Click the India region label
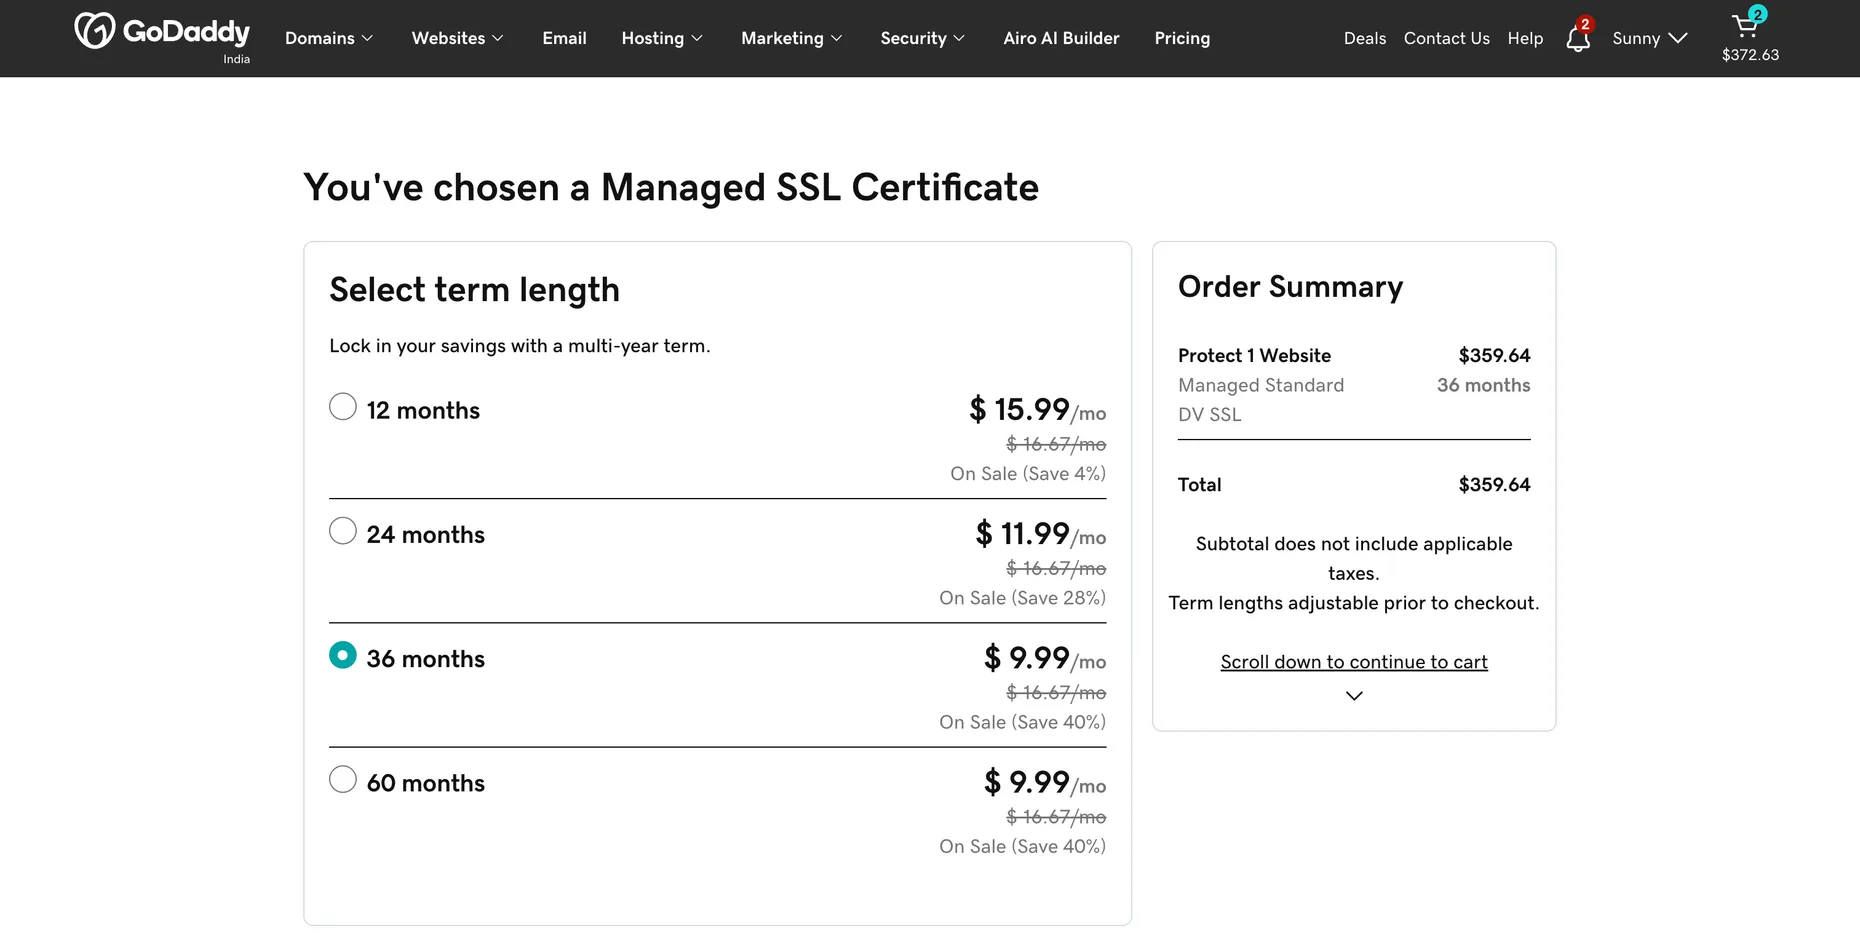This screenshot has height=948, width=1860. coord(237,59)
